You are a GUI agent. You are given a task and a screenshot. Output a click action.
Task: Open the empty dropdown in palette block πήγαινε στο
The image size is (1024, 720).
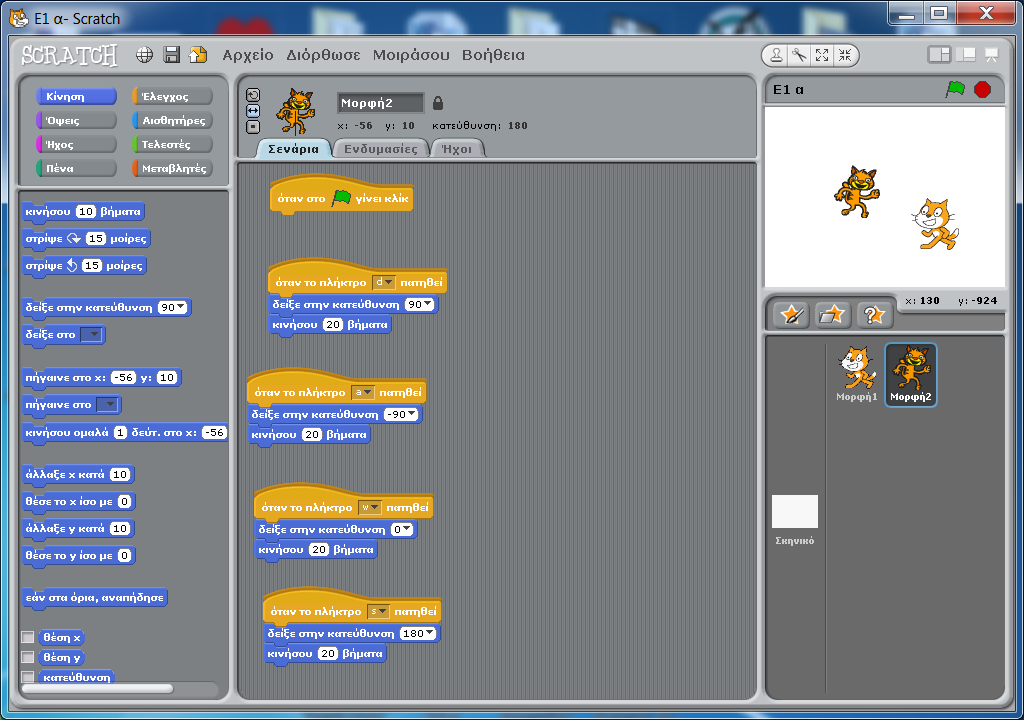pos(107,405)
